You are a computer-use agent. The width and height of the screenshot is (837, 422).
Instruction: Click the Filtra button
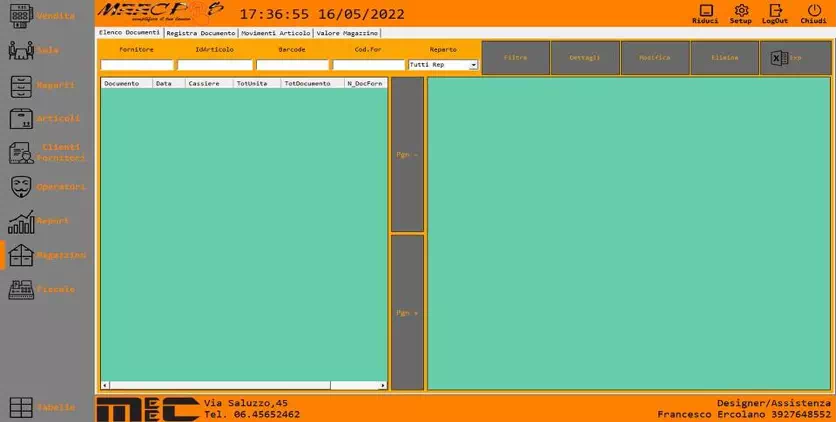[x=516, y=58]
